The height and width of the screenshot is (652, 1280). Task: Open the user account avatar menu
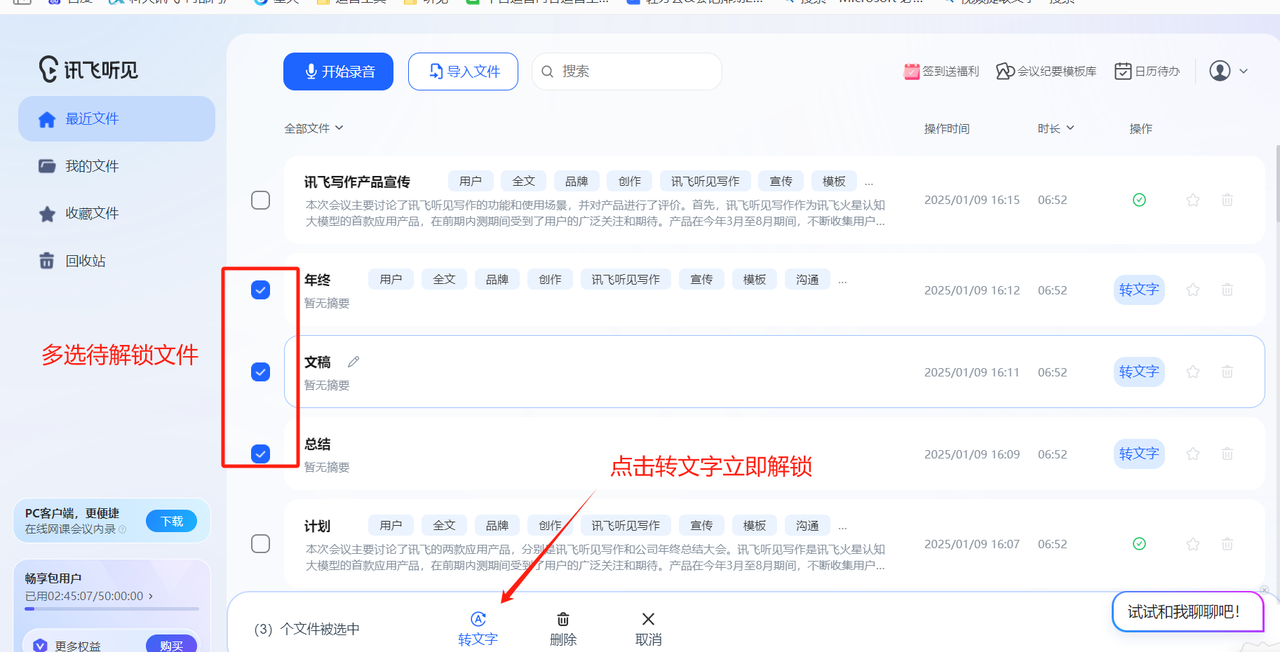point(1228,71)
